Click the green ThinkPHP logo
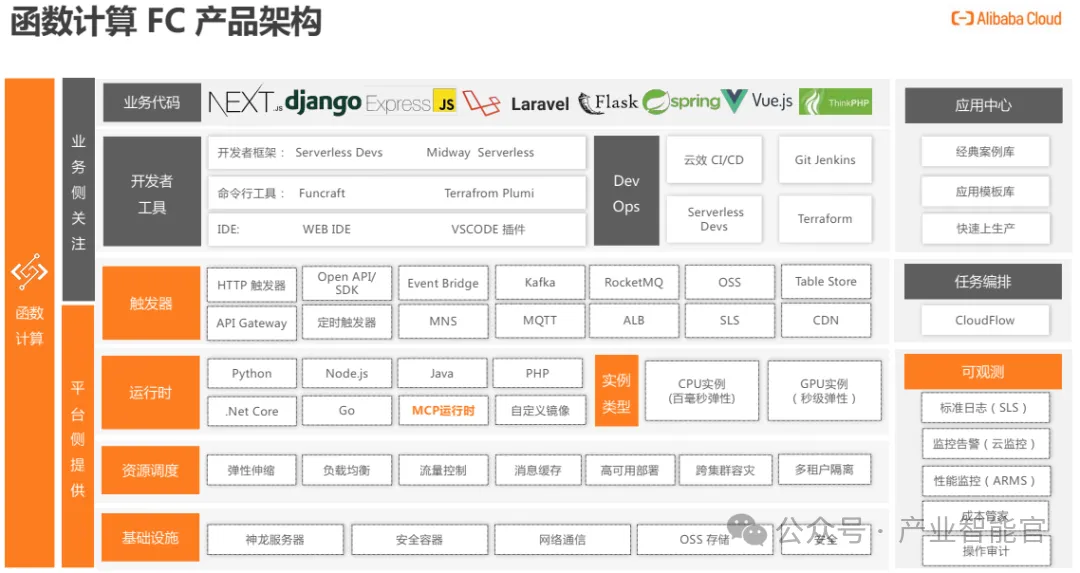Image resolution: width=1080 pixels, height=573 pixels. (x=835, y=102)
